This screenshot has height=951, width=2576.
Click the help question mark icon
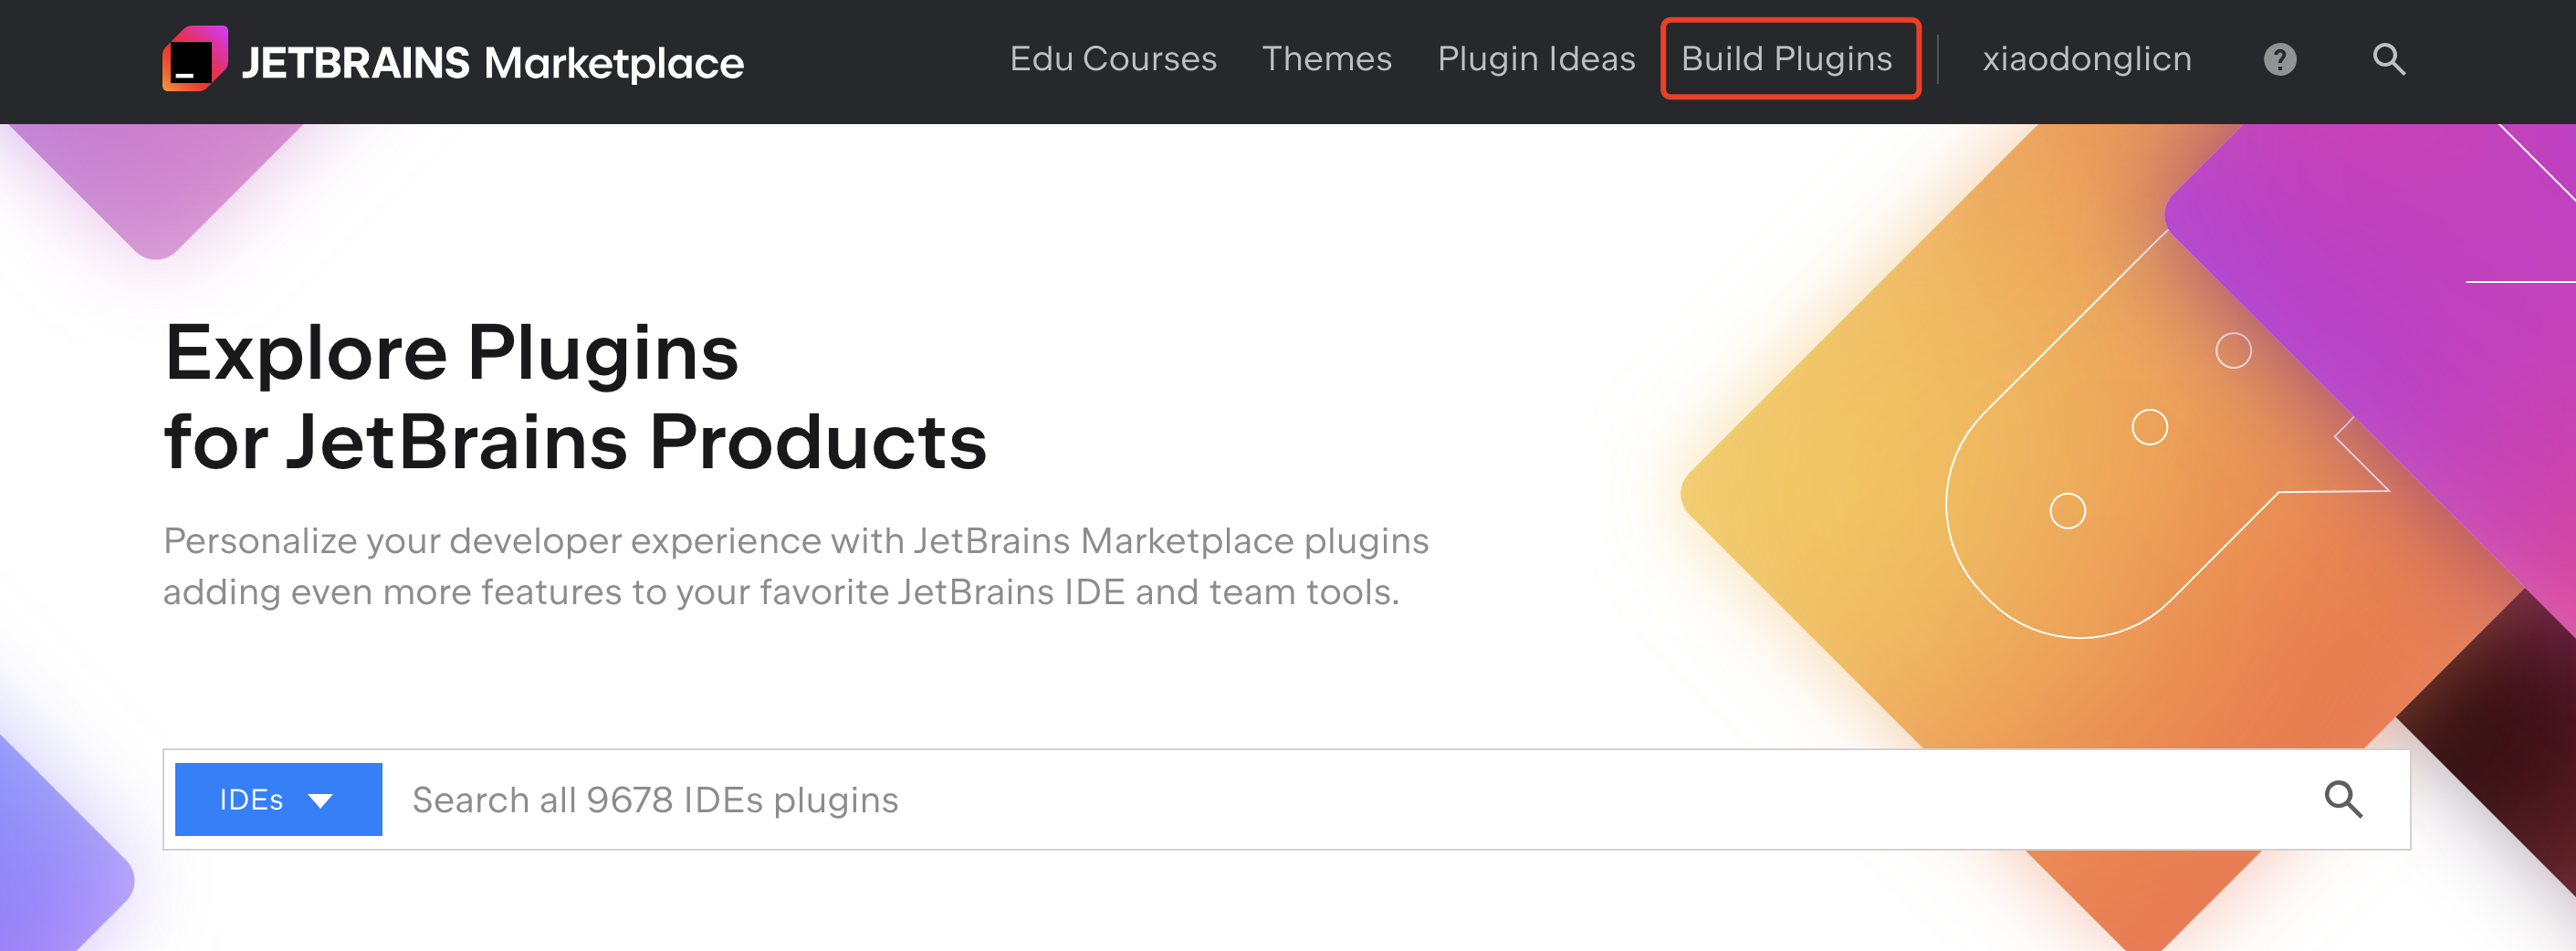(2279, 60)
